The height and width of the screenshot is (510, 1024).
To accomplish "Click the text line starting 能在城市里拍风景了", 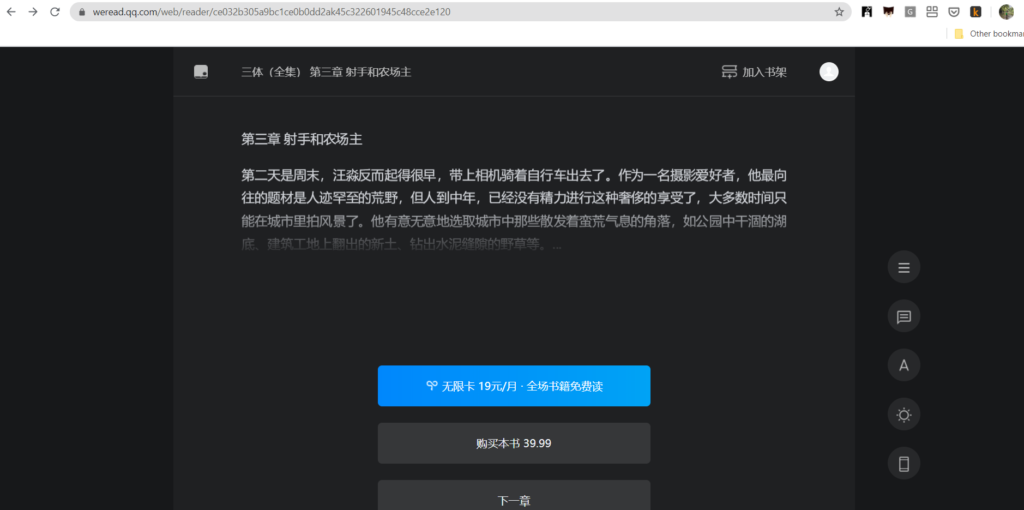I will pos(514,221).
